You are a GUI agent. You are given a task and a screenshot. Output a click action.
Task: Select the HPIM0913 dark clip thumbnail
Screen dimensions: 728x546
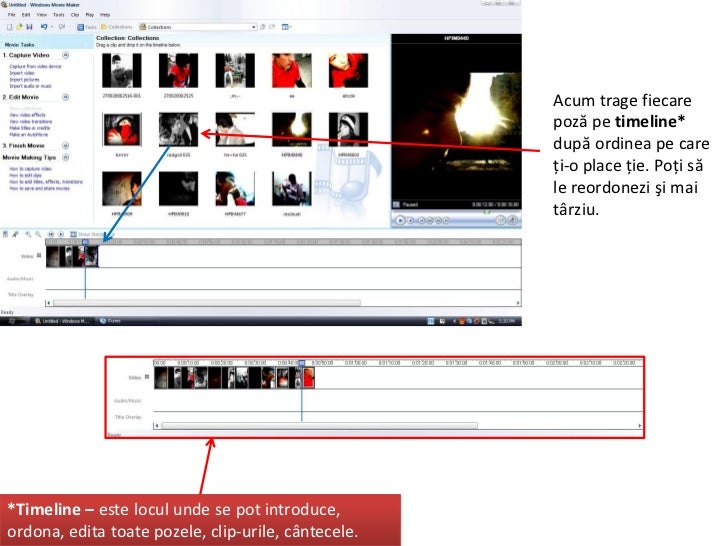point(178,188)
